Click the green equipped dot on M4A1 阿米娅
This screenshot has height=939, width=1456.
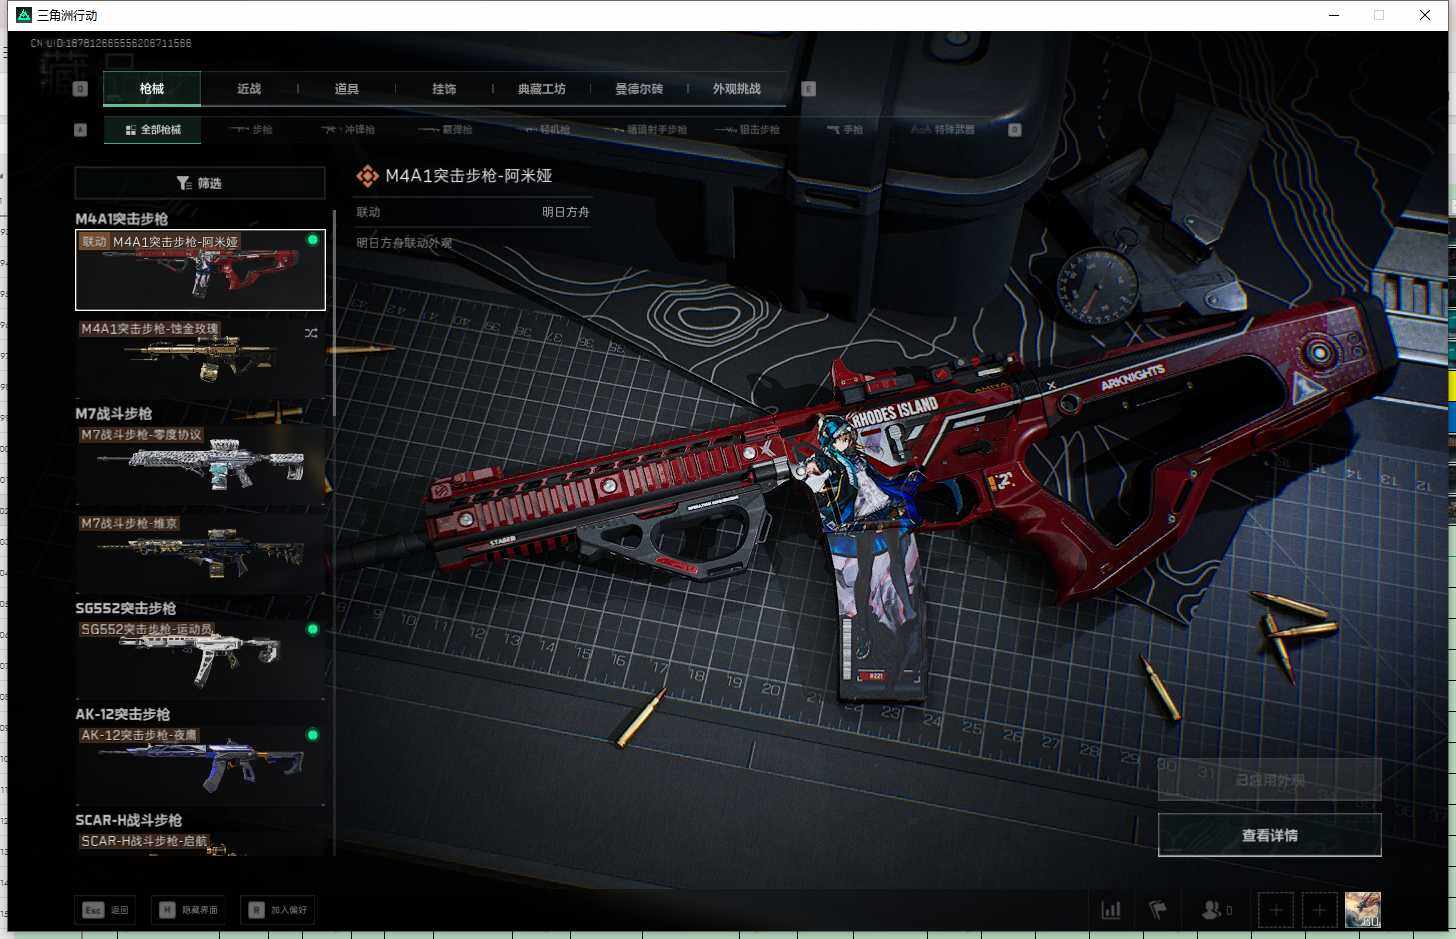(313, 240)
